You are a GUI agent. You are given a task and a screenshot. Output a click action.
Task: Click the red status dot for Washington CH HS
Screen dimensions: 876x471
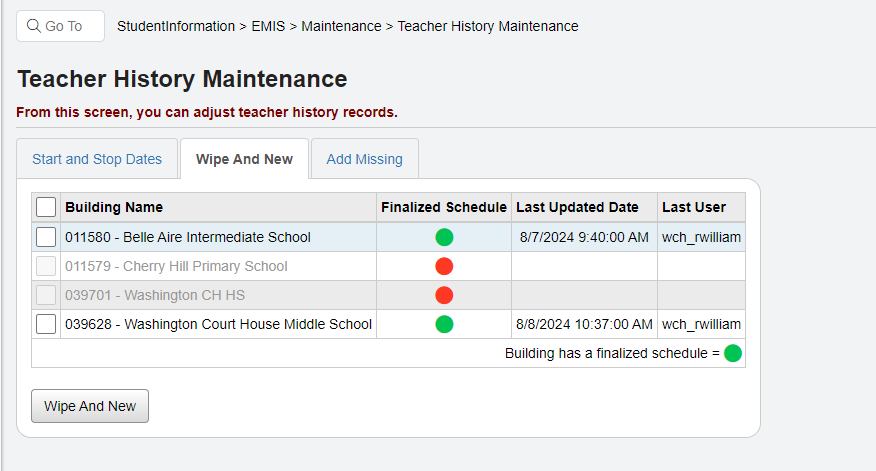pos(444,295)
